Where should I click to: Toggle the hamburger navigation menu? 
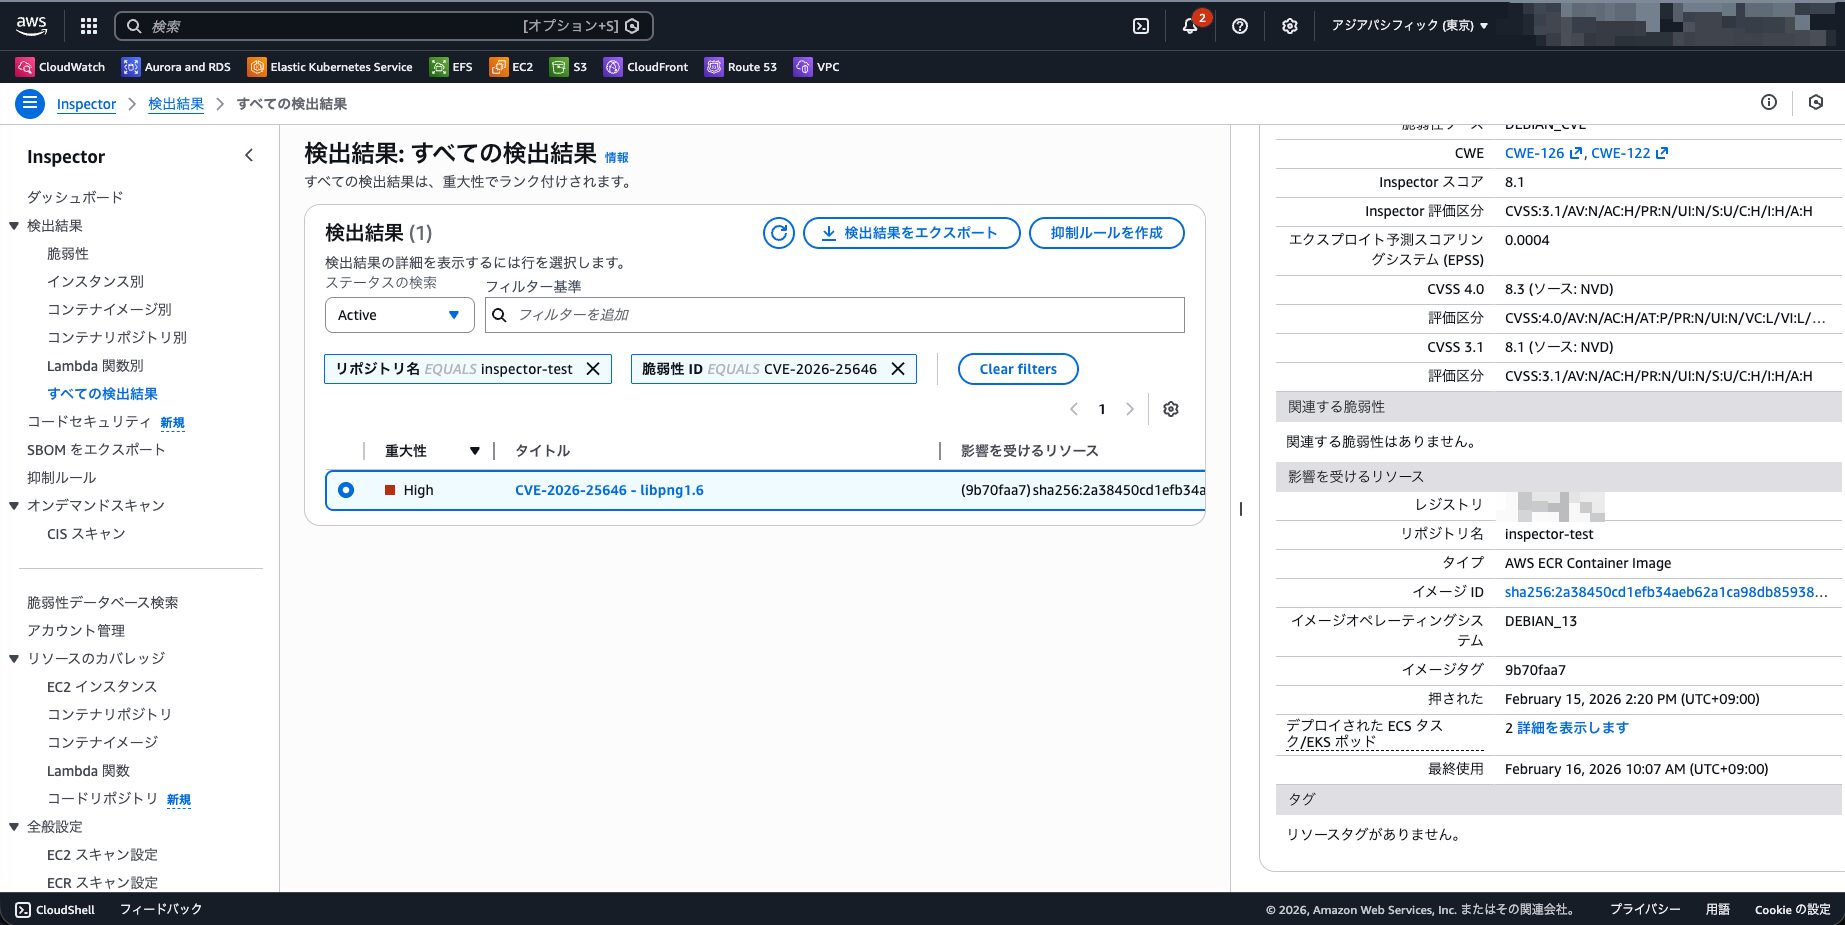coord(30,103)
